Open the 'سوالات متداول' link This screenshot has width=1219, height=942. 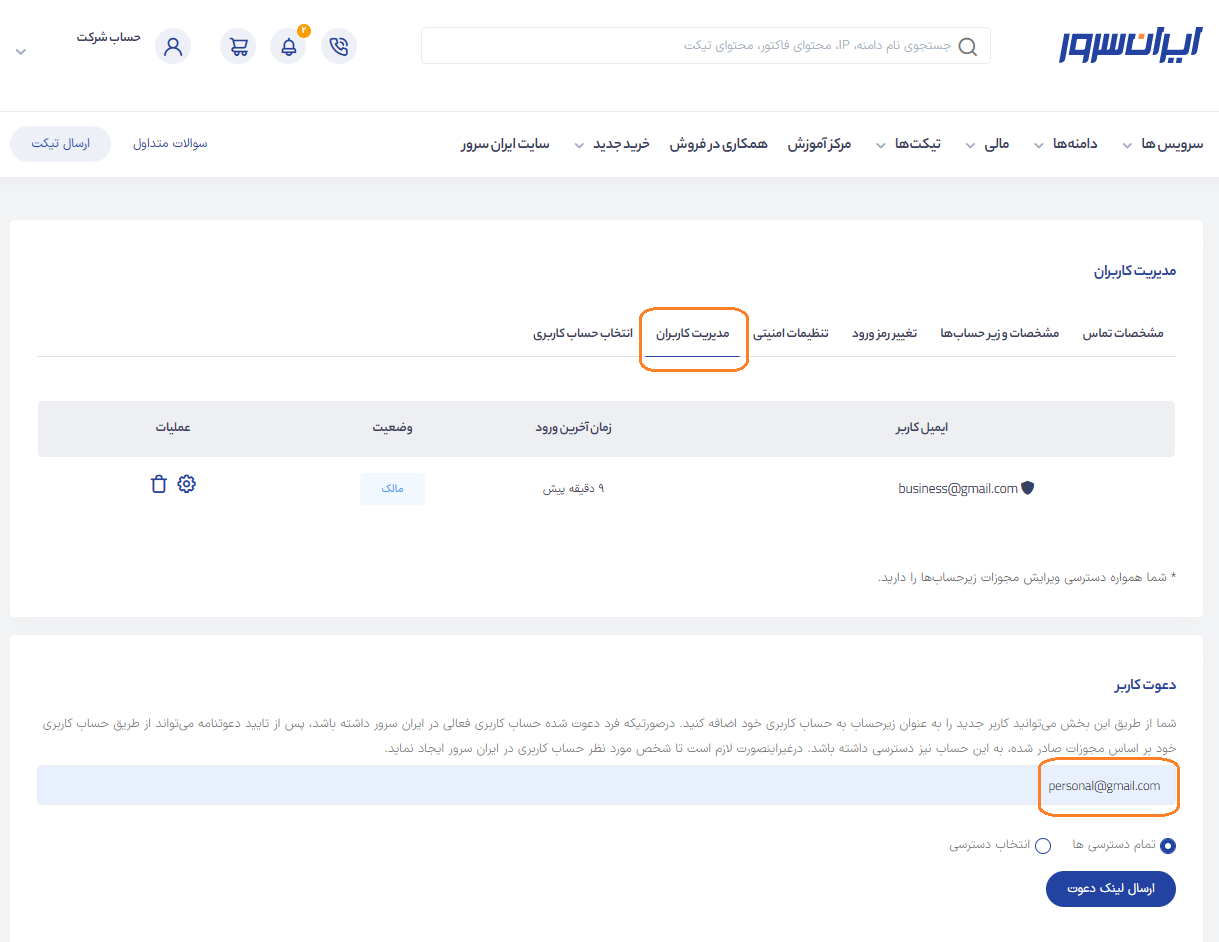(x=170, y=144)
